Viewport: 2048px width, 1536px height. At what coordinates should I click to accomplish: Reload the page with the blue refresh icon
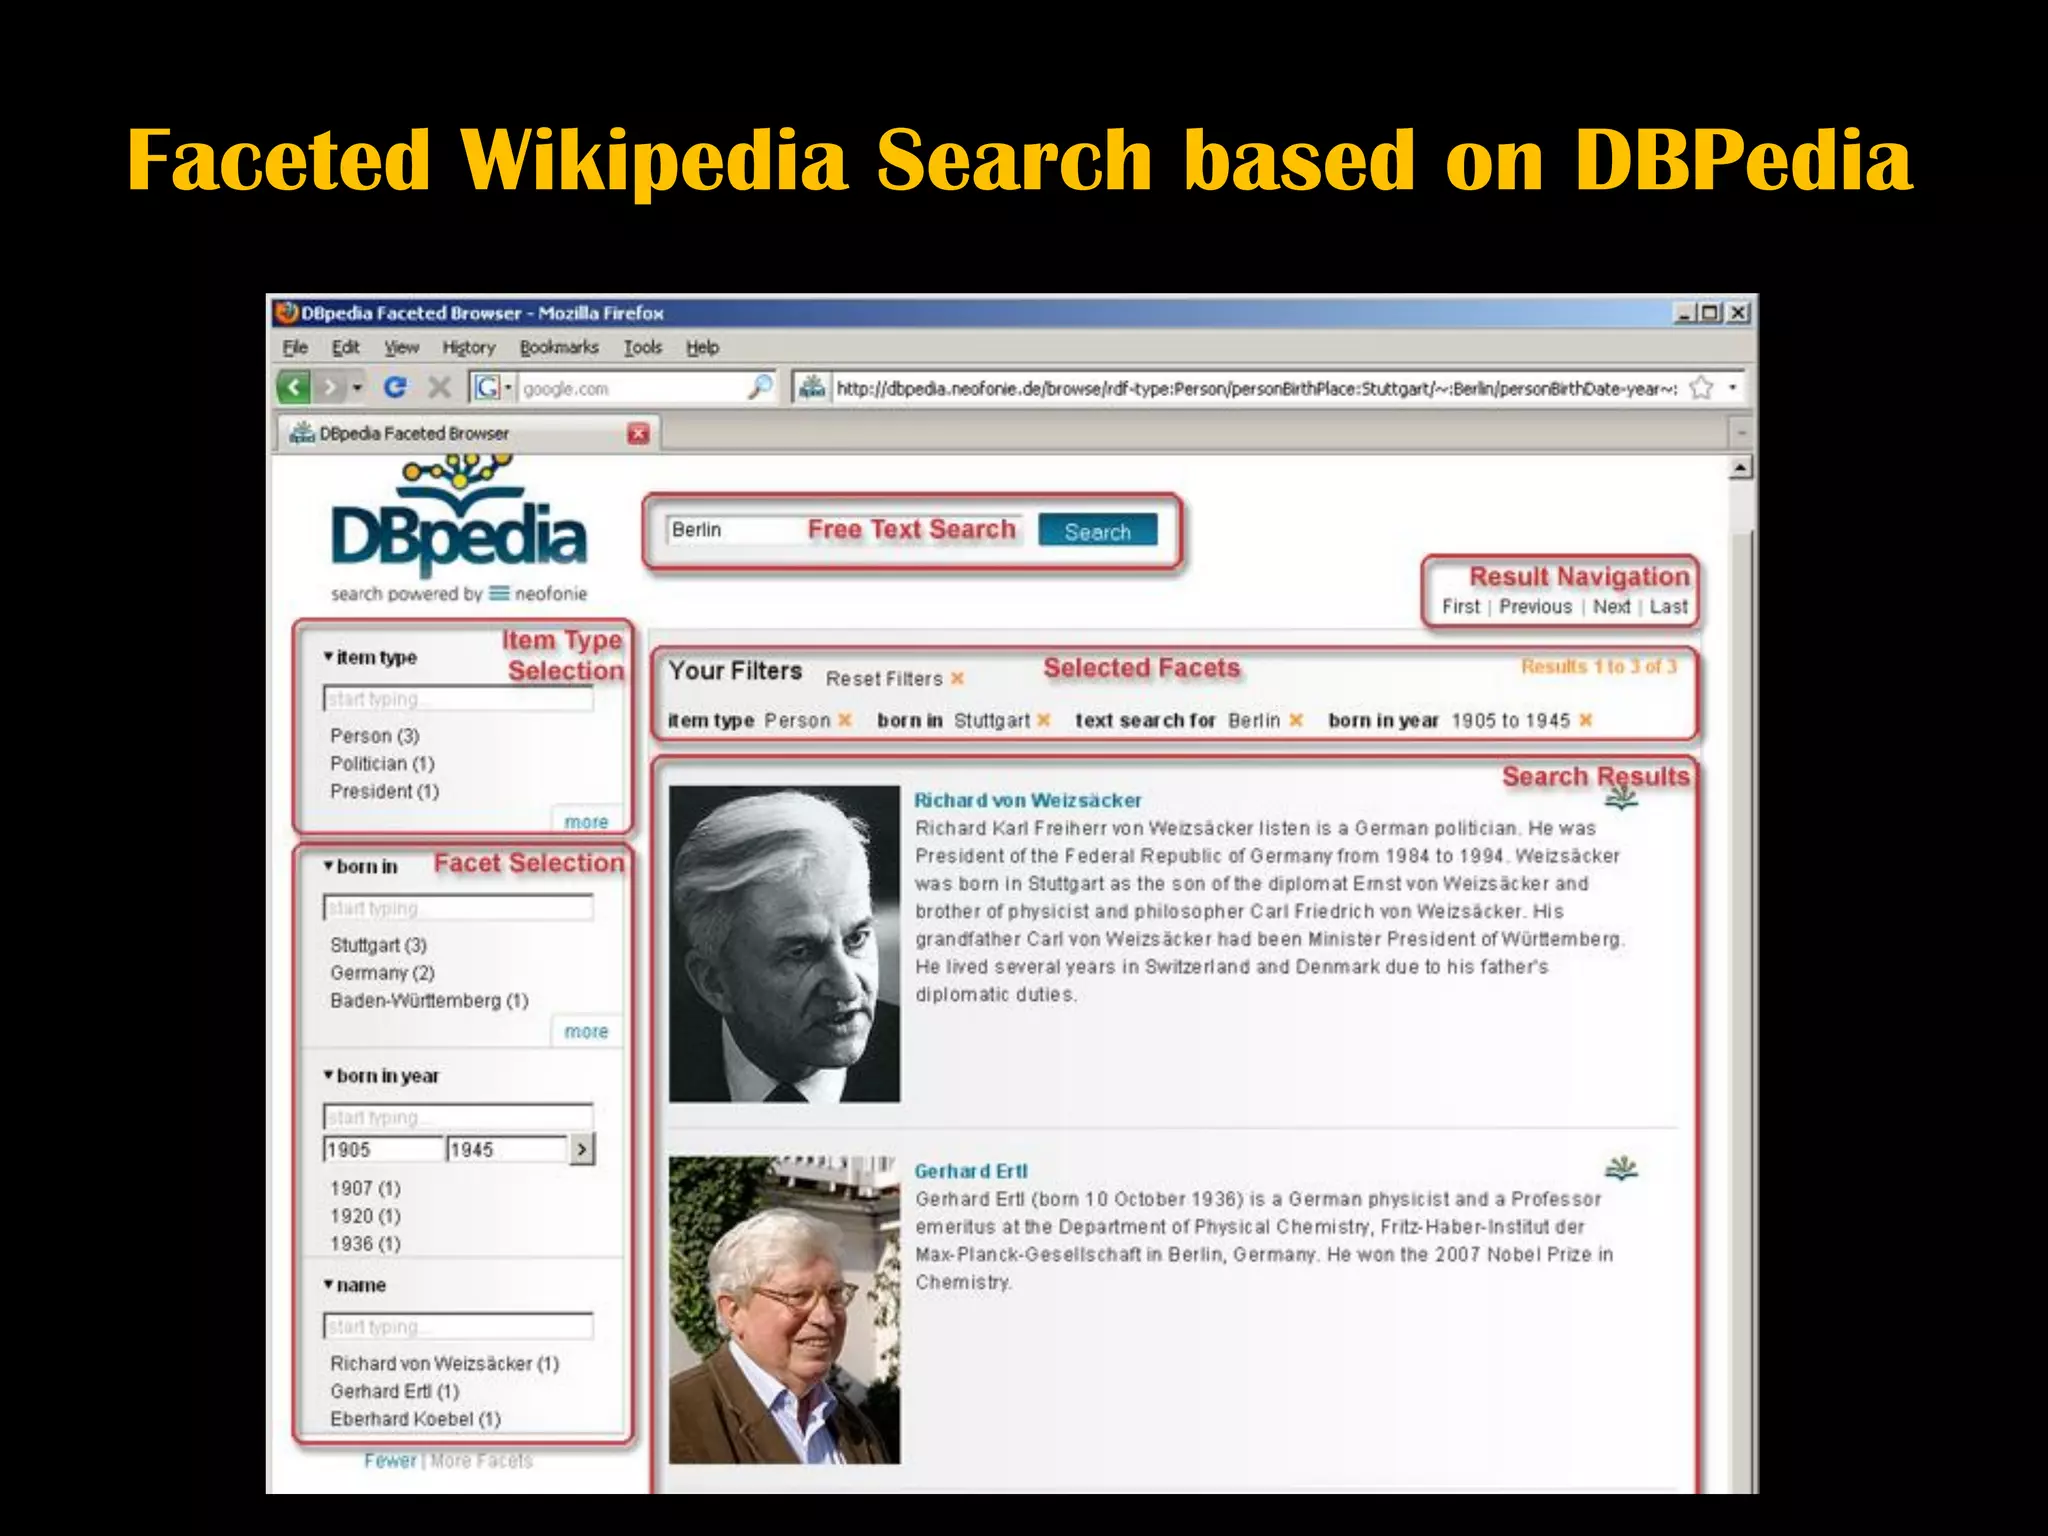(x=395, y=387)
